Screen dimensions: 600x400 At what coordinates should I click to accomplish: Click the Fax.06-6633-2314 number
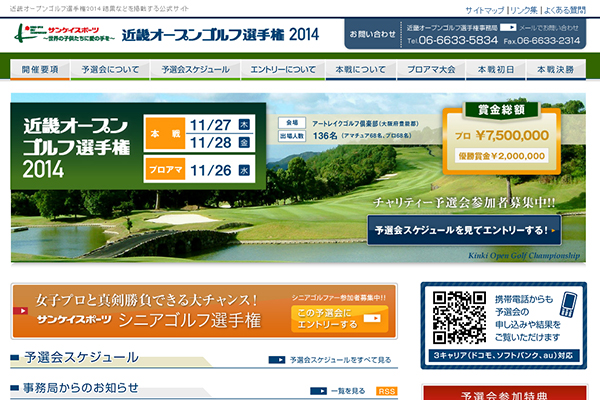point(542,40)
